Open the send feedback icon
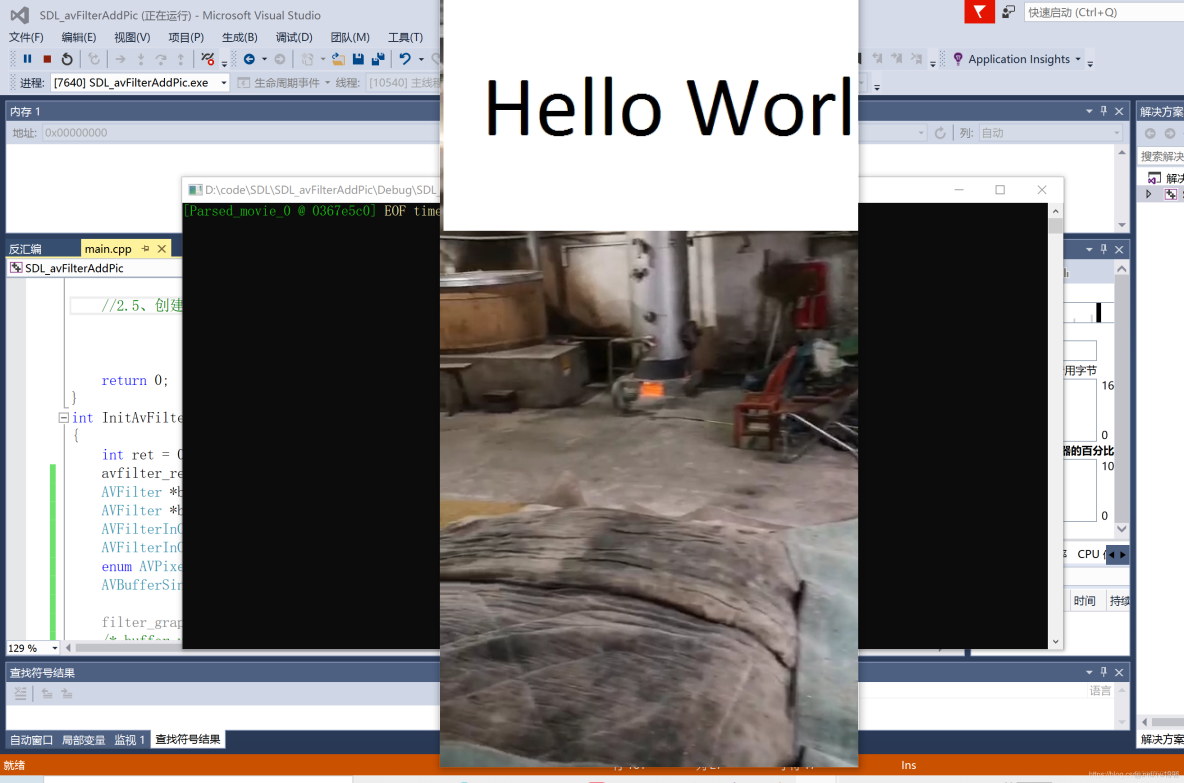This screenshot has width=1184, height=783. click(1008, 11)
